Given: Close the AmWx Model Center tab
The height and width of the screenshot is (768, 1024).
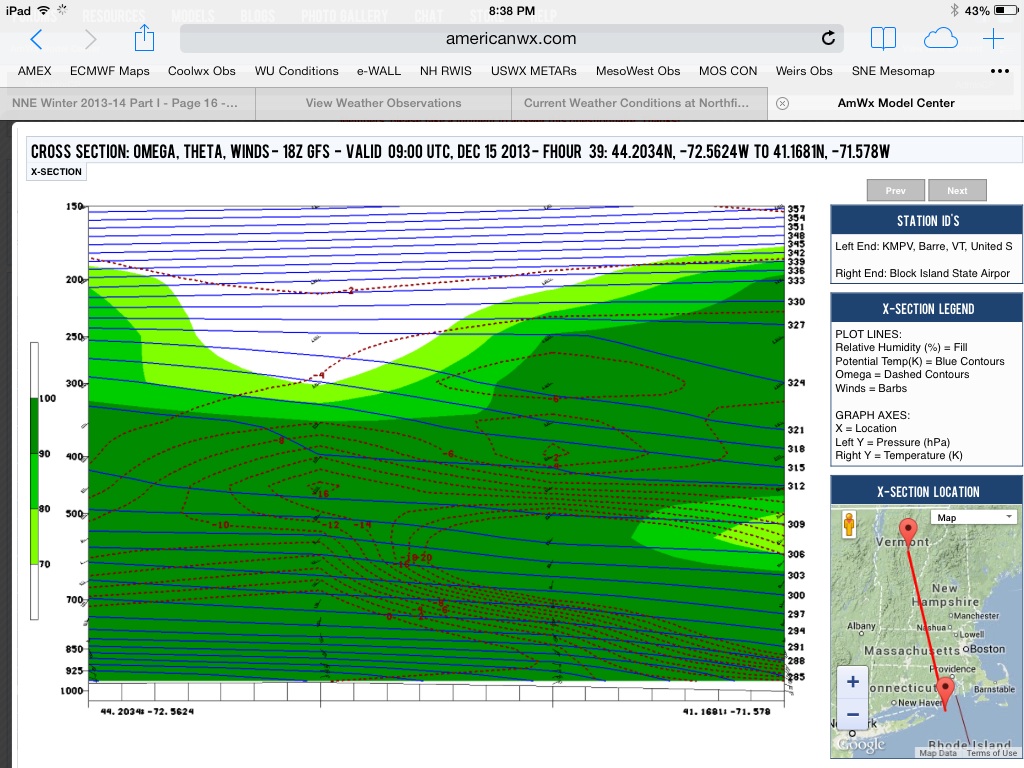Looking at the screenshot, I should pyautogui.click(x=783, y=103).
